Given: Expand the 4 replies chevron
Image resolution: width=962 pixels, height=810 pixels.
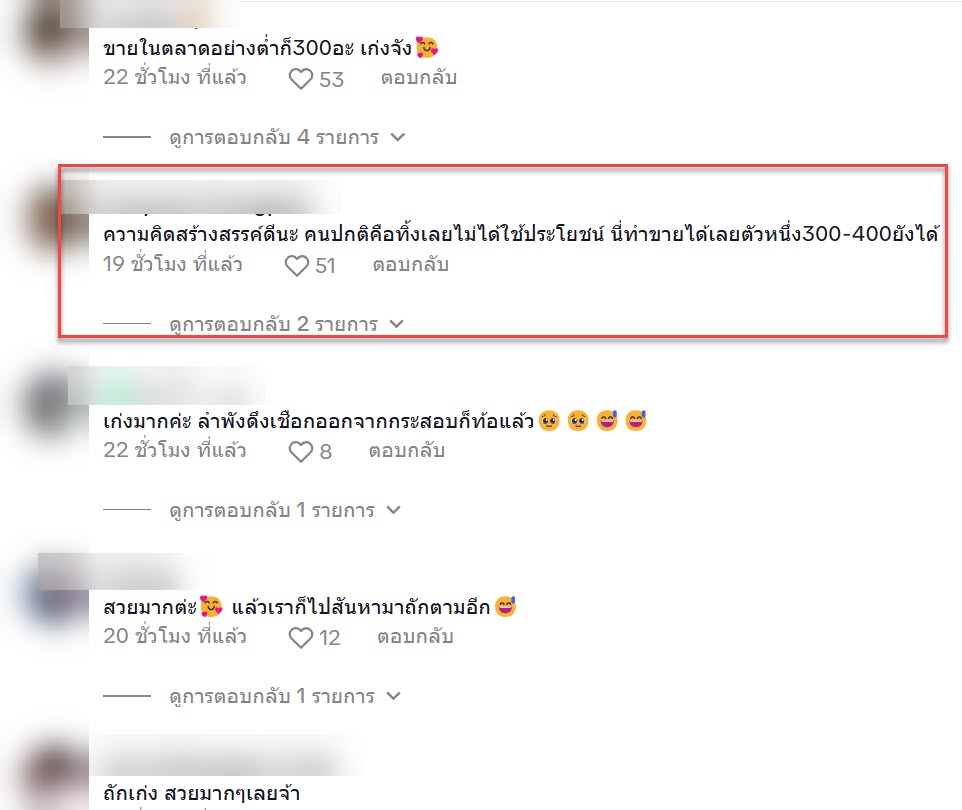Looking at the screenshot, I should [398, 137].
